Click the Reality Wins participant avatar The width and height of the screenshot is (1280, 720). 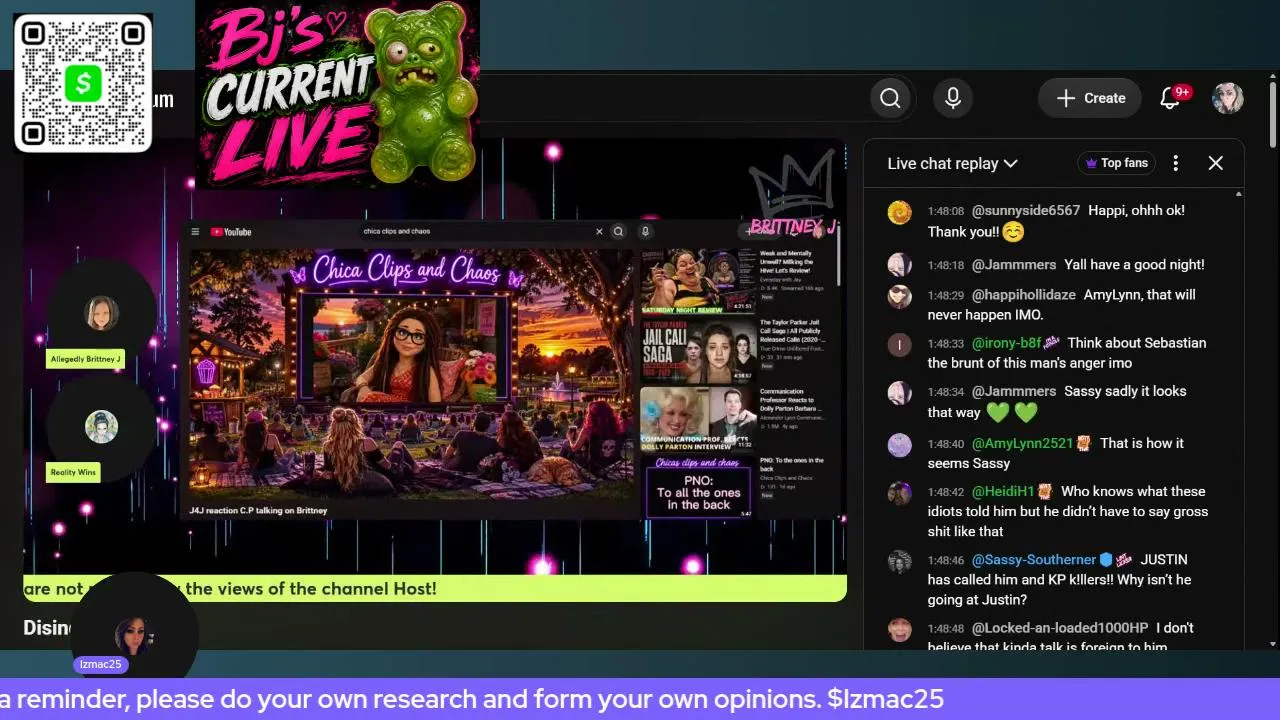coord(102,427)
